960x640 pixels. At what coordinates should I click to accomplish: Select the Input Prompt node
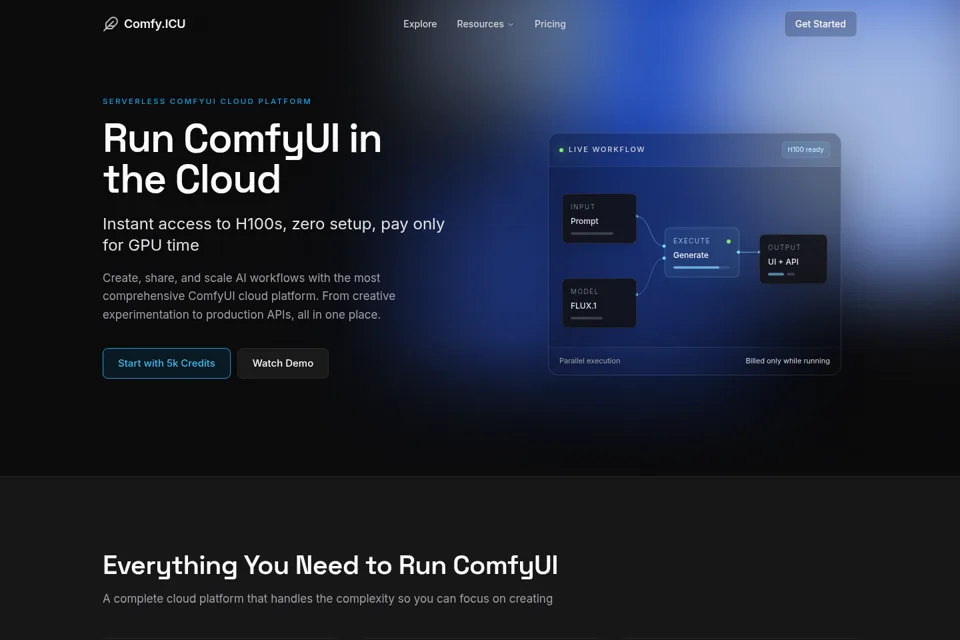coord(599,219)
